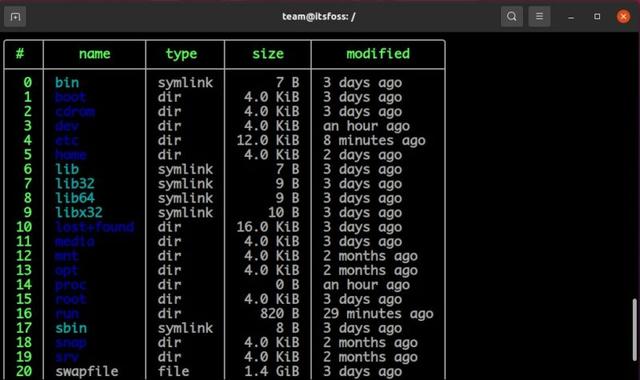Image resolution: width=640 pixels, height=380 pixels.
Task: Open the terminal search tool
Action: click(511, 17)
